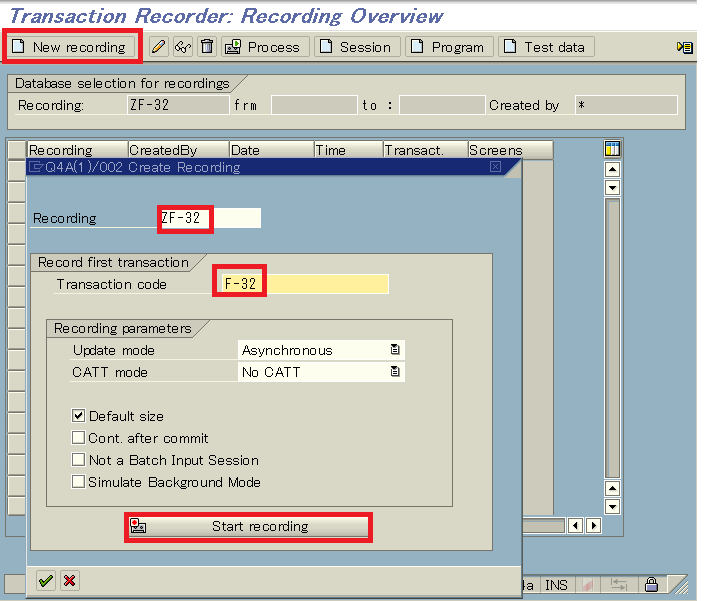This screenshot has width=708, height=601.
Task: Click the Process button in toolbar
Action: coord(265,47)
